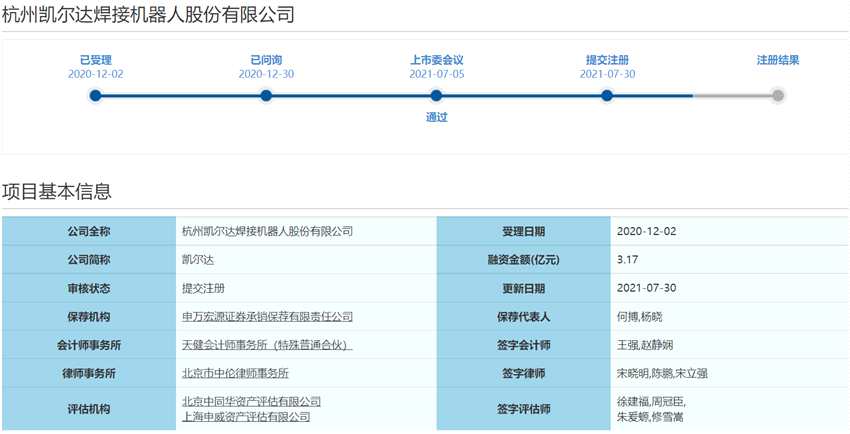Click the signing accountants 王强,赵静娴

point(645,345)
